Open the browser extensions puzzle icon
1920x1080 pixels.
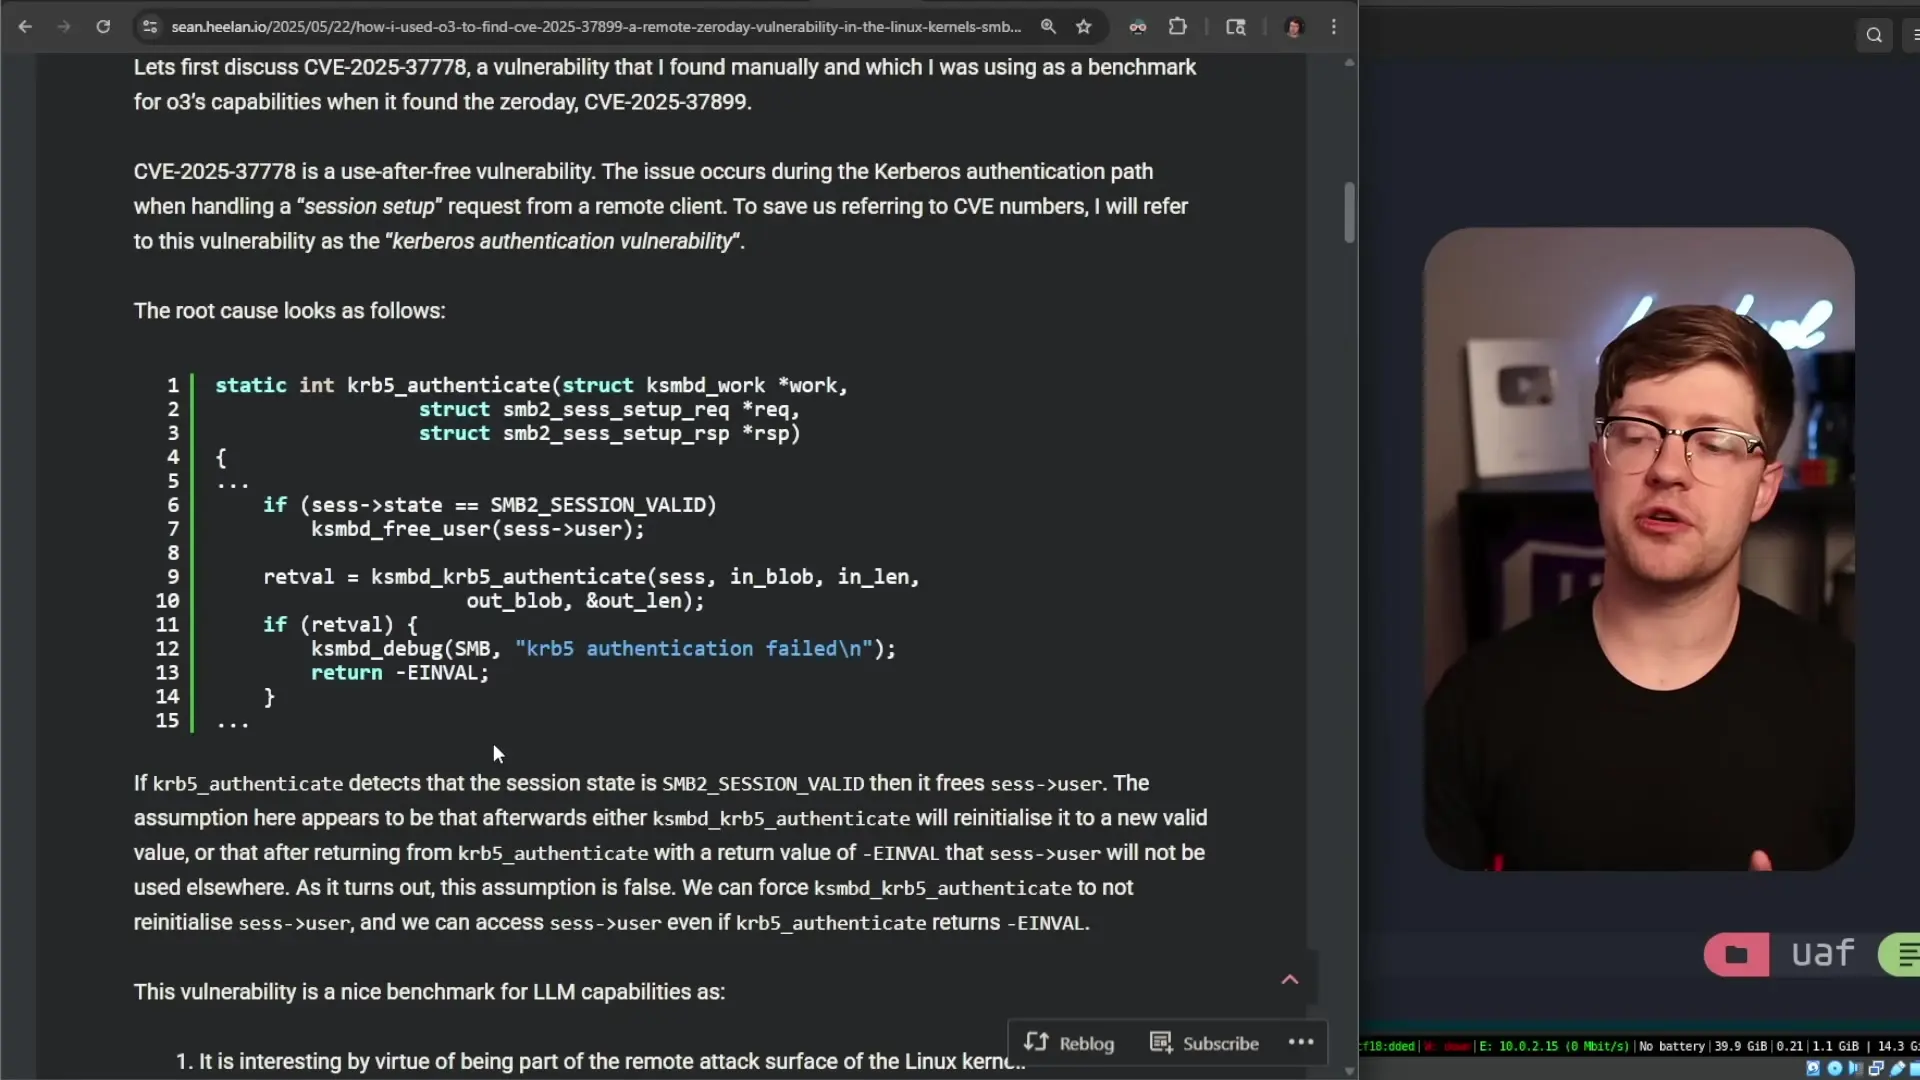[x=1178, y=27]
